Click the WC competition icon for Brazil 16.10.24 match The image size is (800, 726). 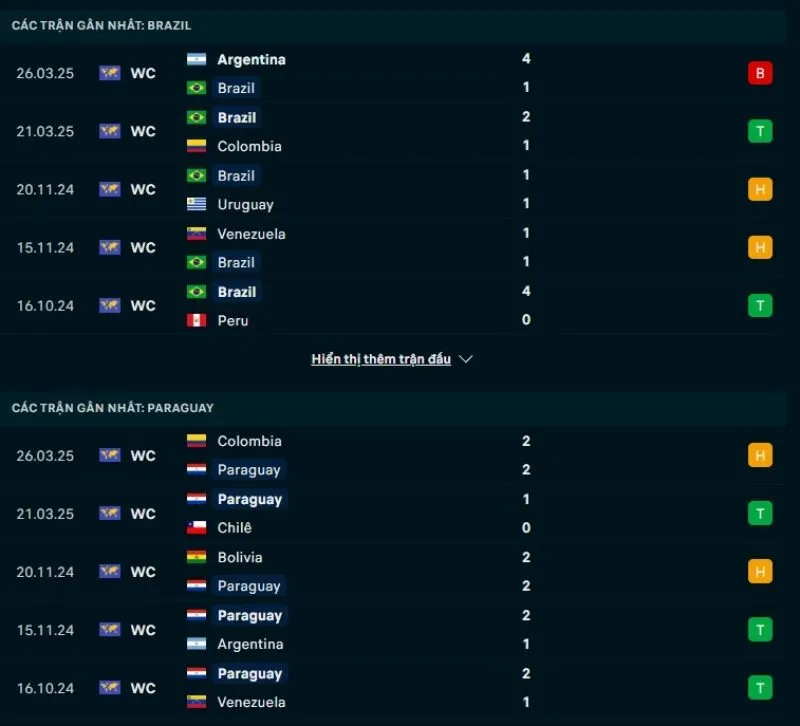(x=110, y=305)
